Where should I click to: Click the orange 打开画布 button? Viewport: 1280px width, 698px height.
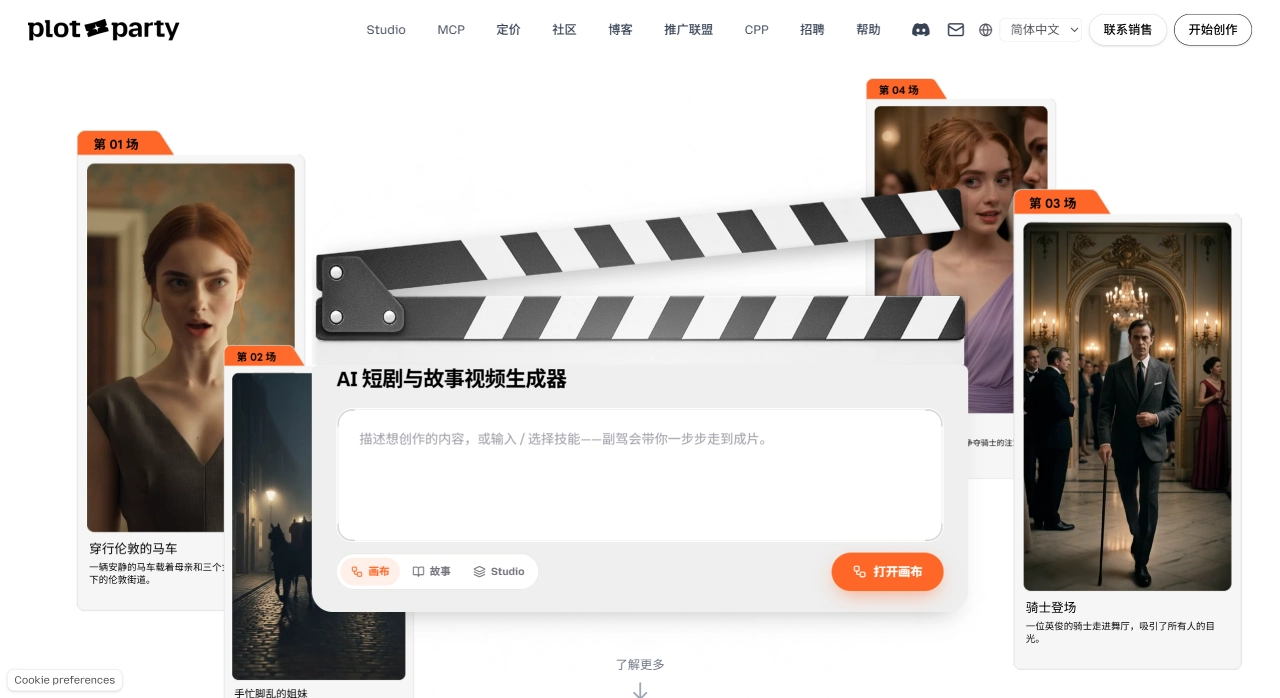887,572
